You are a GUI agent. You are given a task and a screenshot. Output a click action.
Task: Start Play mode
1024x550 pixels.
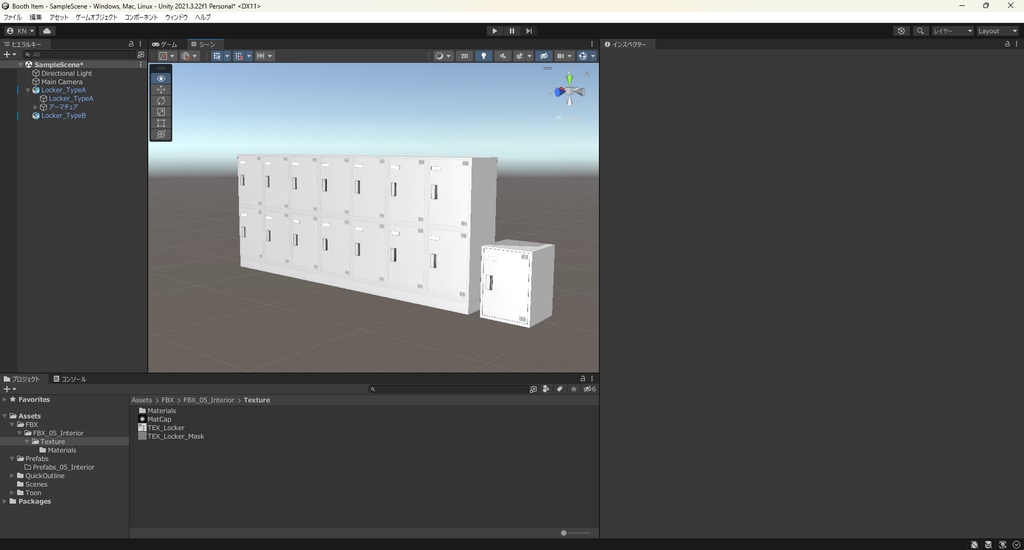494,31
